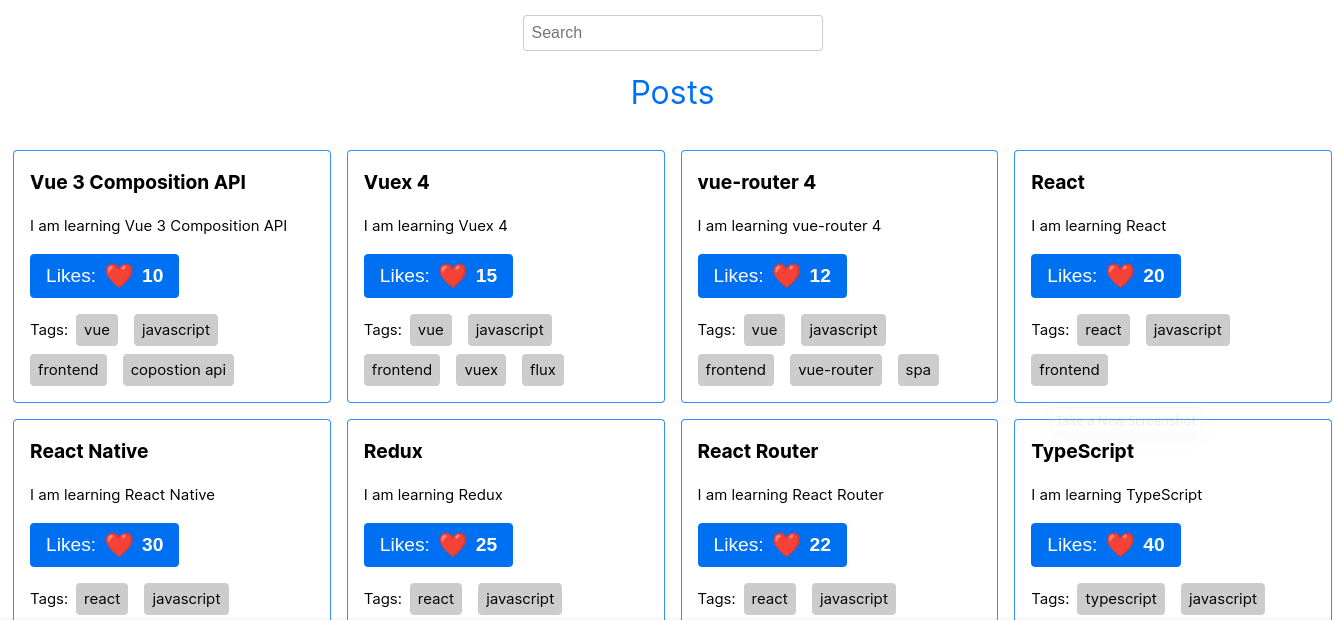Select the 'spa' tag
Image resolution: width=1334 pixels, height=620 pixels.
(918, 370)
